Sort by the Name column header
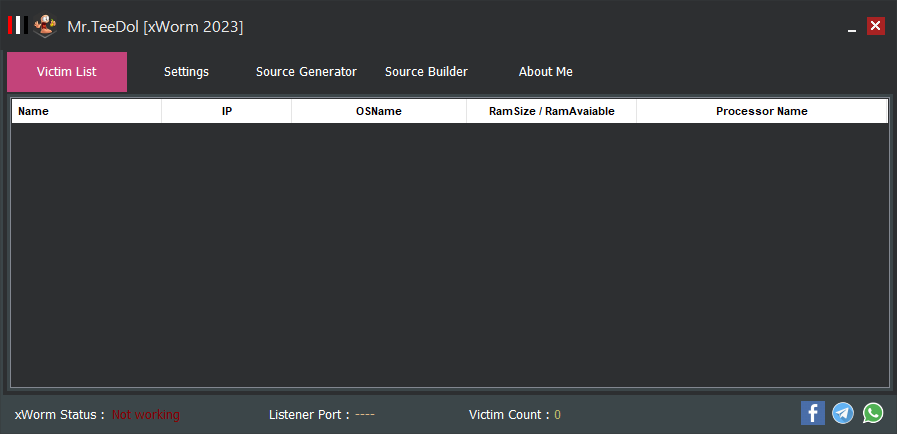This screenshot has height=434, width=897. click(x=86, y=111)
